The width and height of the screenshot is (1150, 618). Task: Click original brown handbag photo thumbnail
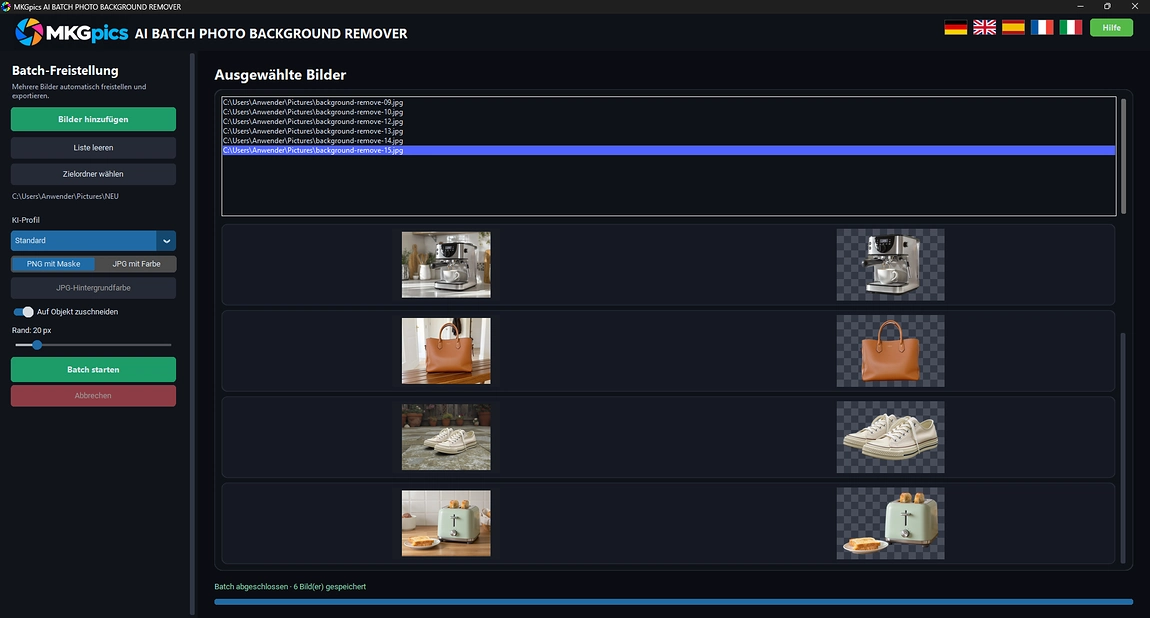coord(446,350)
